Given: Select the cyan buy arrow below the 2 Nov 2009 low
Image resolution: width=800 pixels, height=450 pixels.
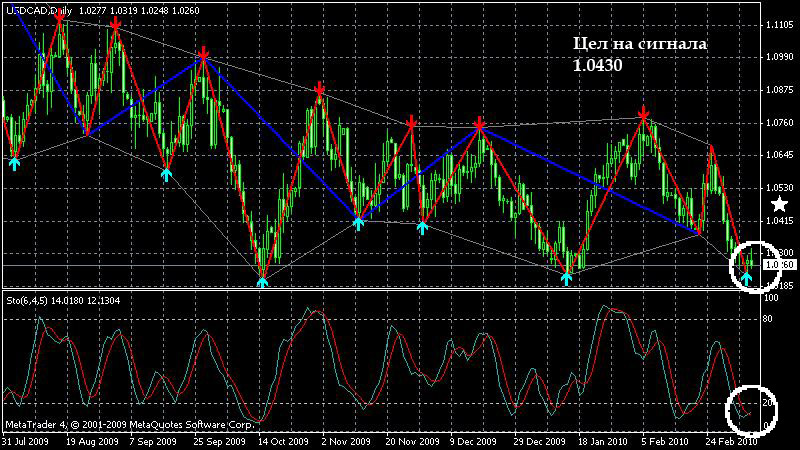Looking at the screenshot, I should [358, 223].
